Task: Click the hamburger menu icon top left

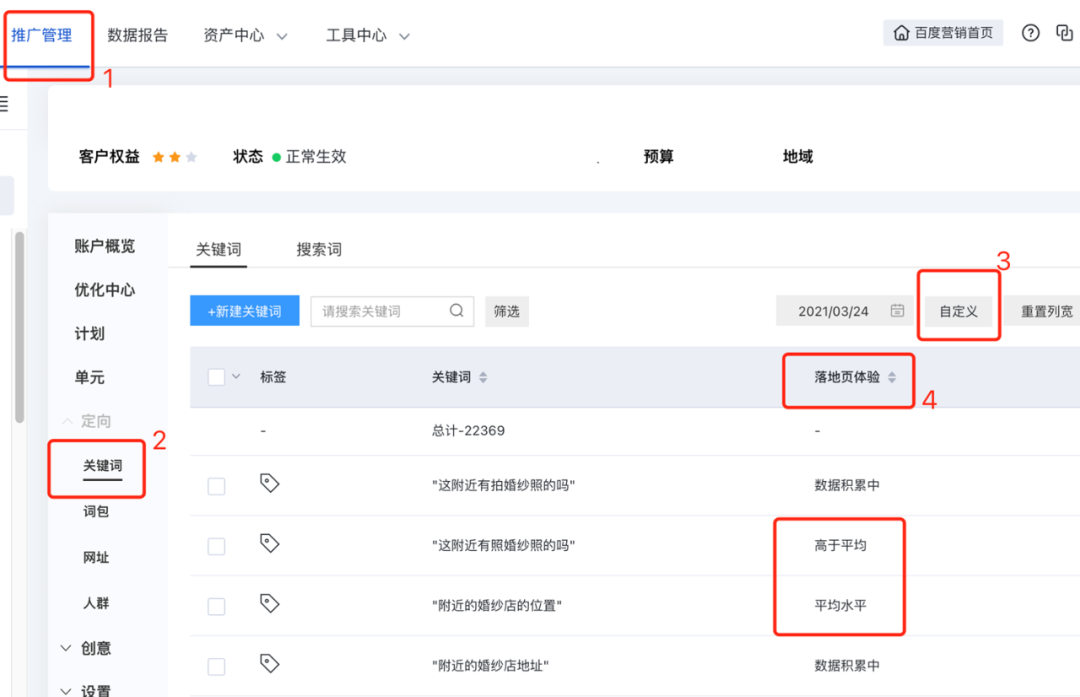Action: click(x=3, y=103)
